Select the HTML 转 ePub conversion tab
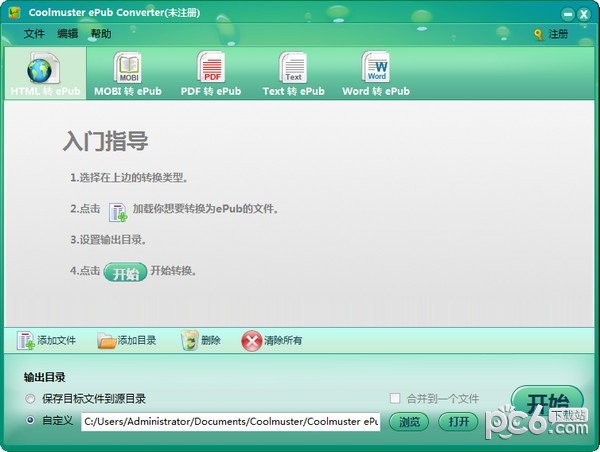 point(45,73)
